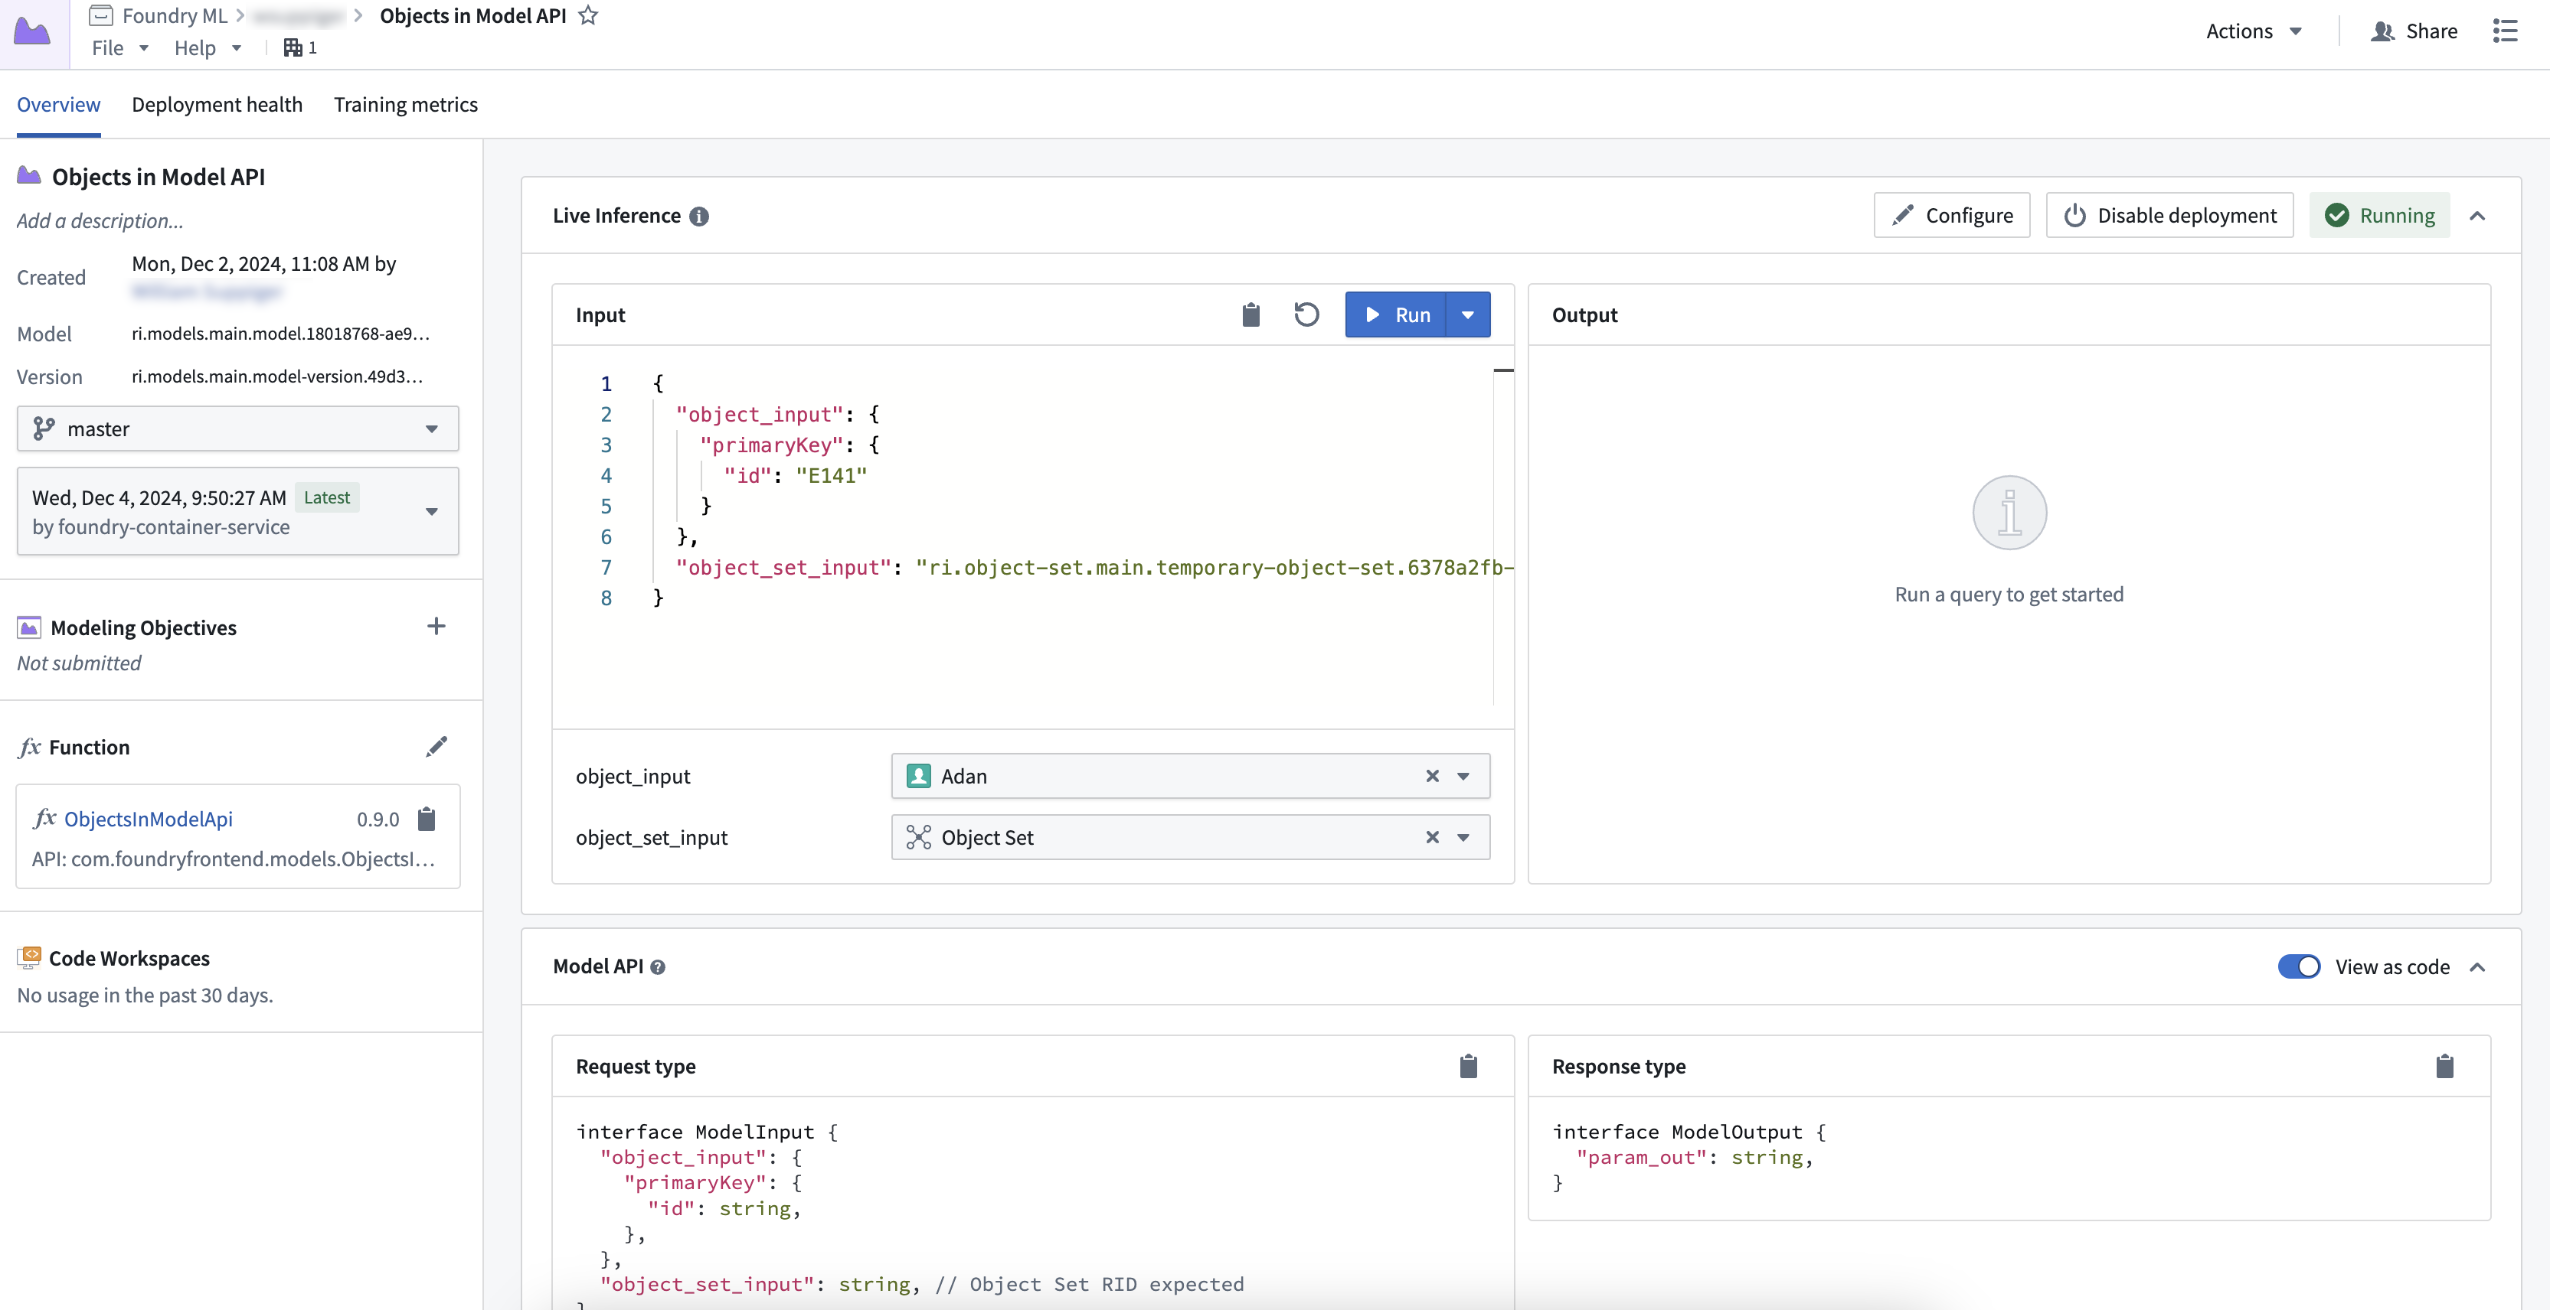Open the ObjectsInModelApi function link
Viewport: 2550px width, 1310px height.
(148, 819)
